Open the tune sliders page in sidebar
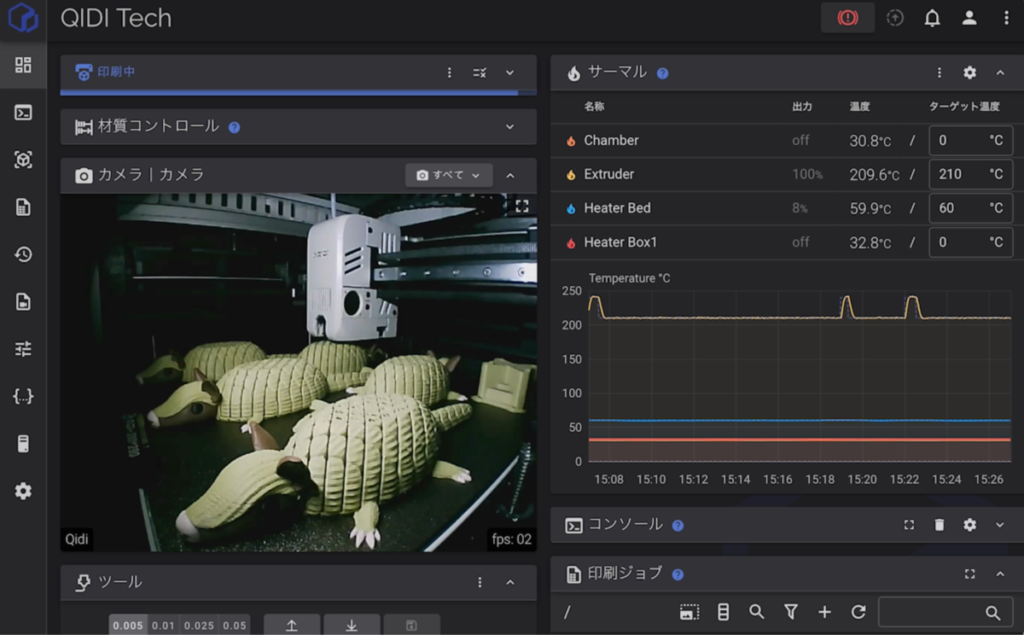Viewport: 1024px width, 635px height. pos(23,349)
